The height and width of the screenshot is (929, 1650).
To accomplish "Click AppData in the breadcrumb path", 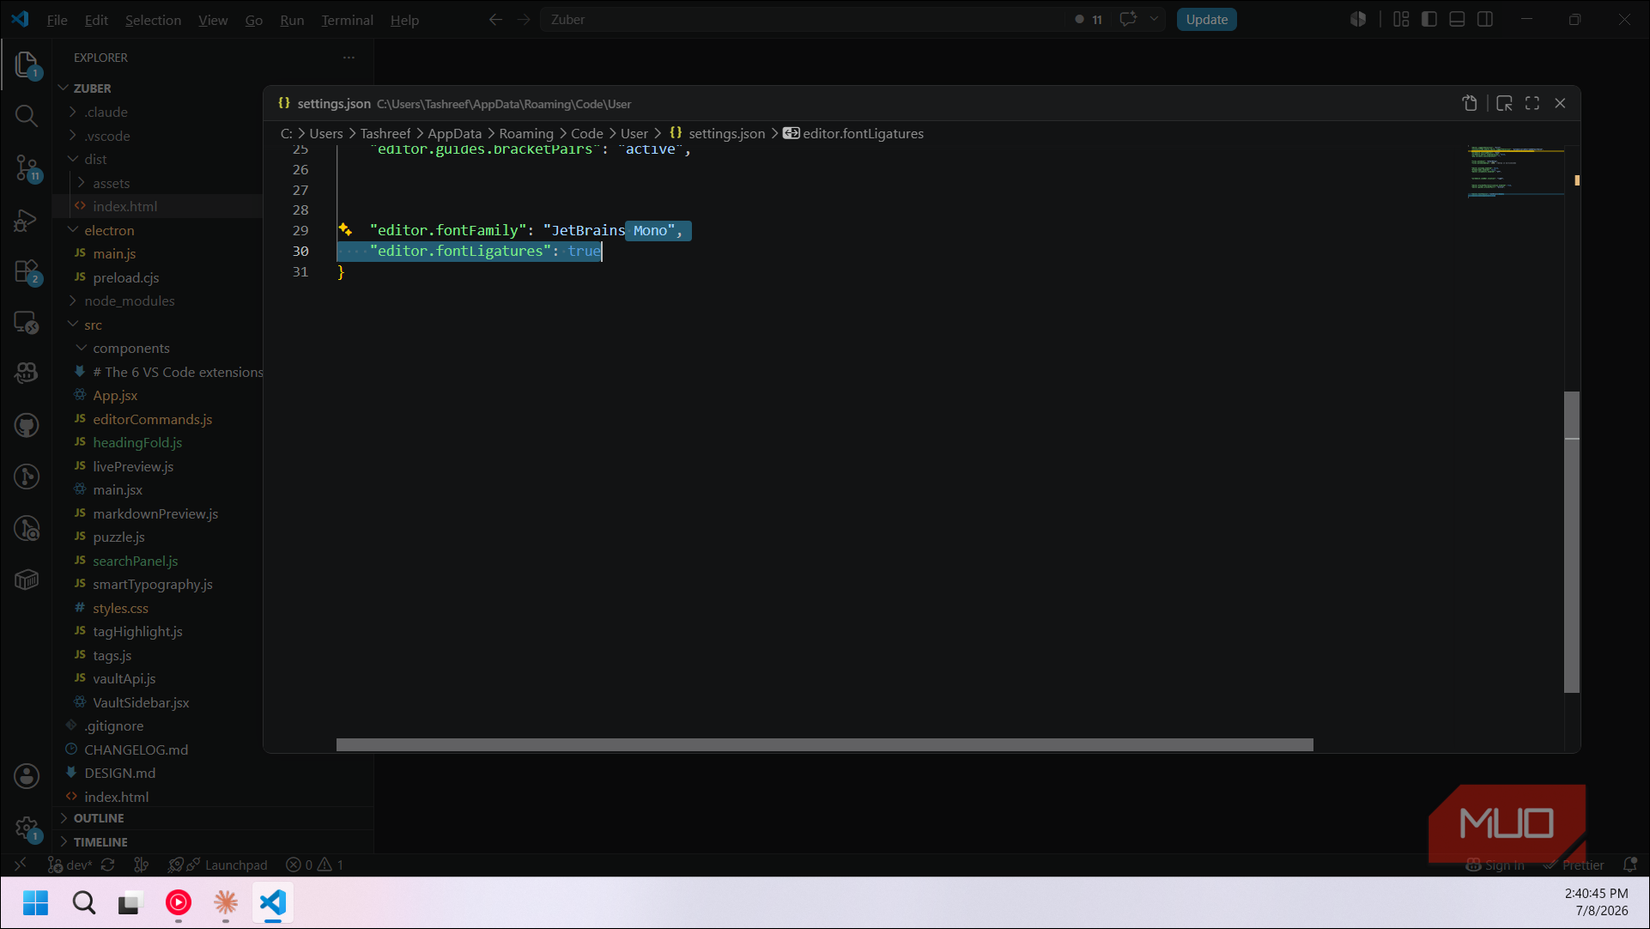I will pyautogui.click(x=454, y=133).
